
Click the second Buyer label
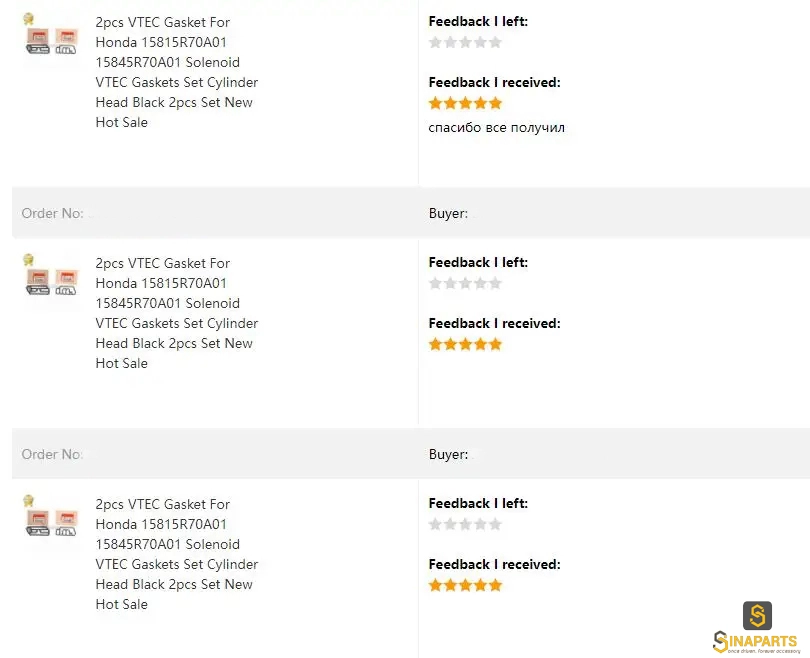click(x=448, y=454)
